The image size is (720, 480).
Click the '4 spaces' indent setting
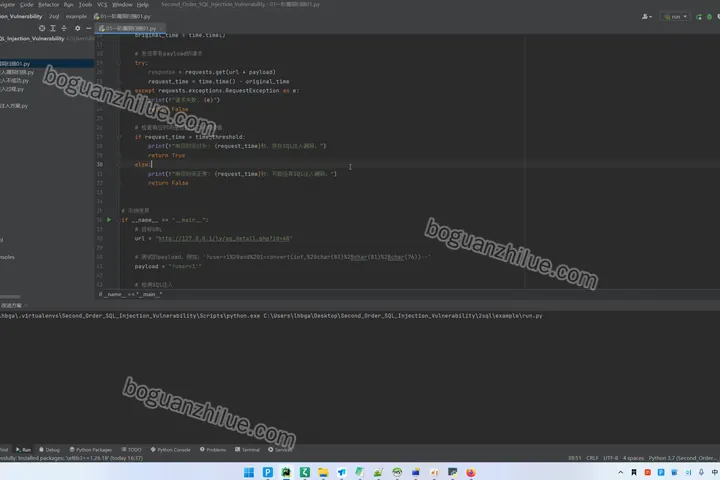tap(633, 458)
